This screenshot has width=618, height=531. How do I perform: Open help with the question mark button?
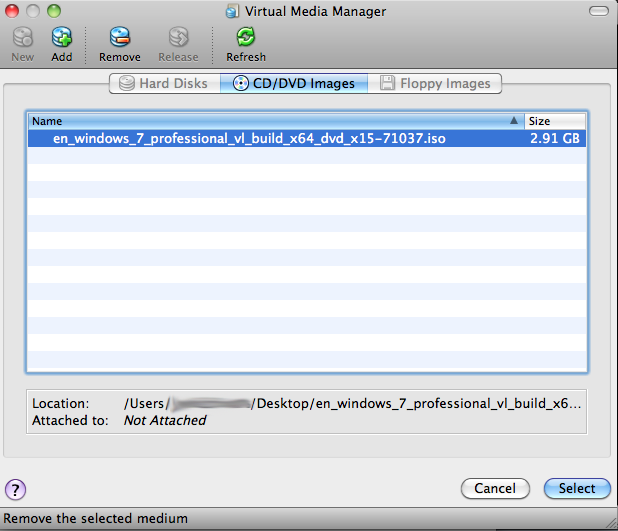15,489
